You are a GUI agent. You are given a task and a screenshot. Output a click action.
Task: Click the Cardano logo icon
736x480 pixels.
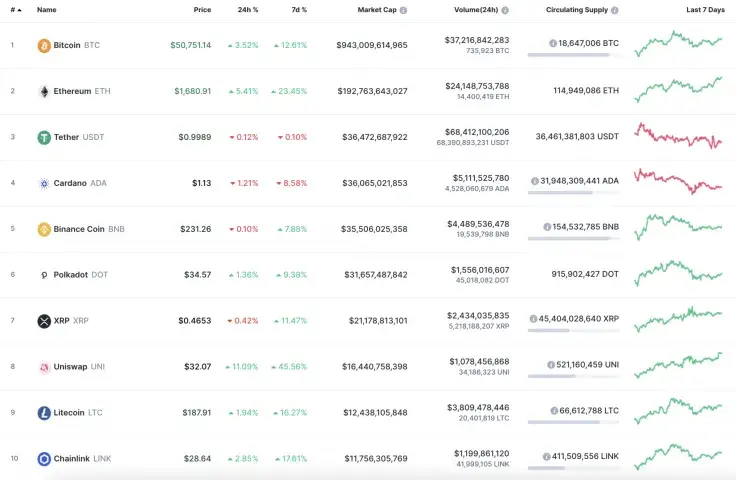point(44,183)
